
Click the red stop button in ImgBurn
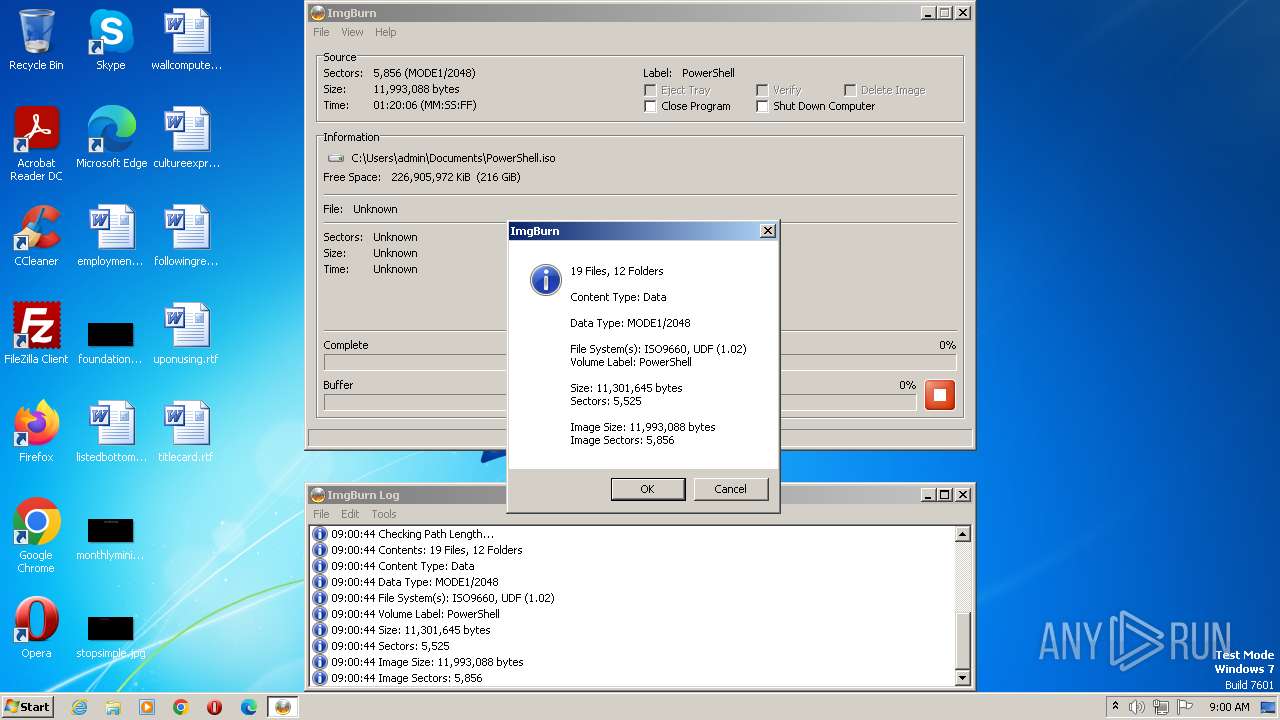coord(939,395)
